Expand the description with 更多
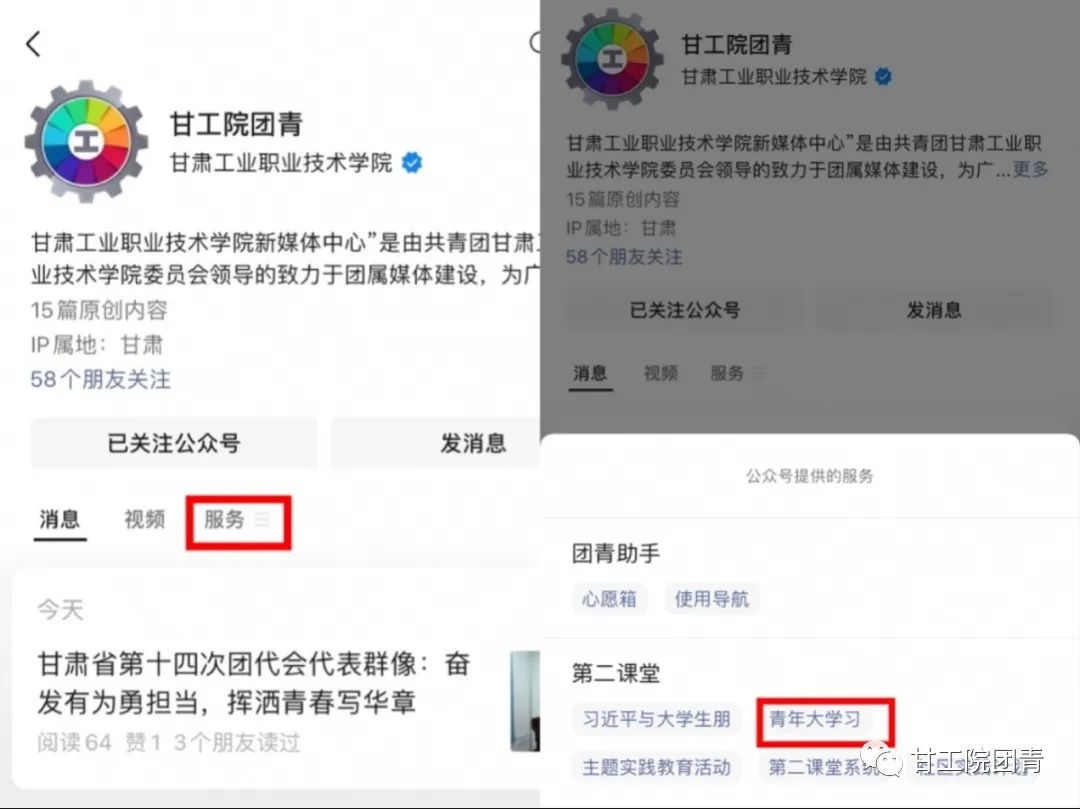 click(x=1030, y=169)
